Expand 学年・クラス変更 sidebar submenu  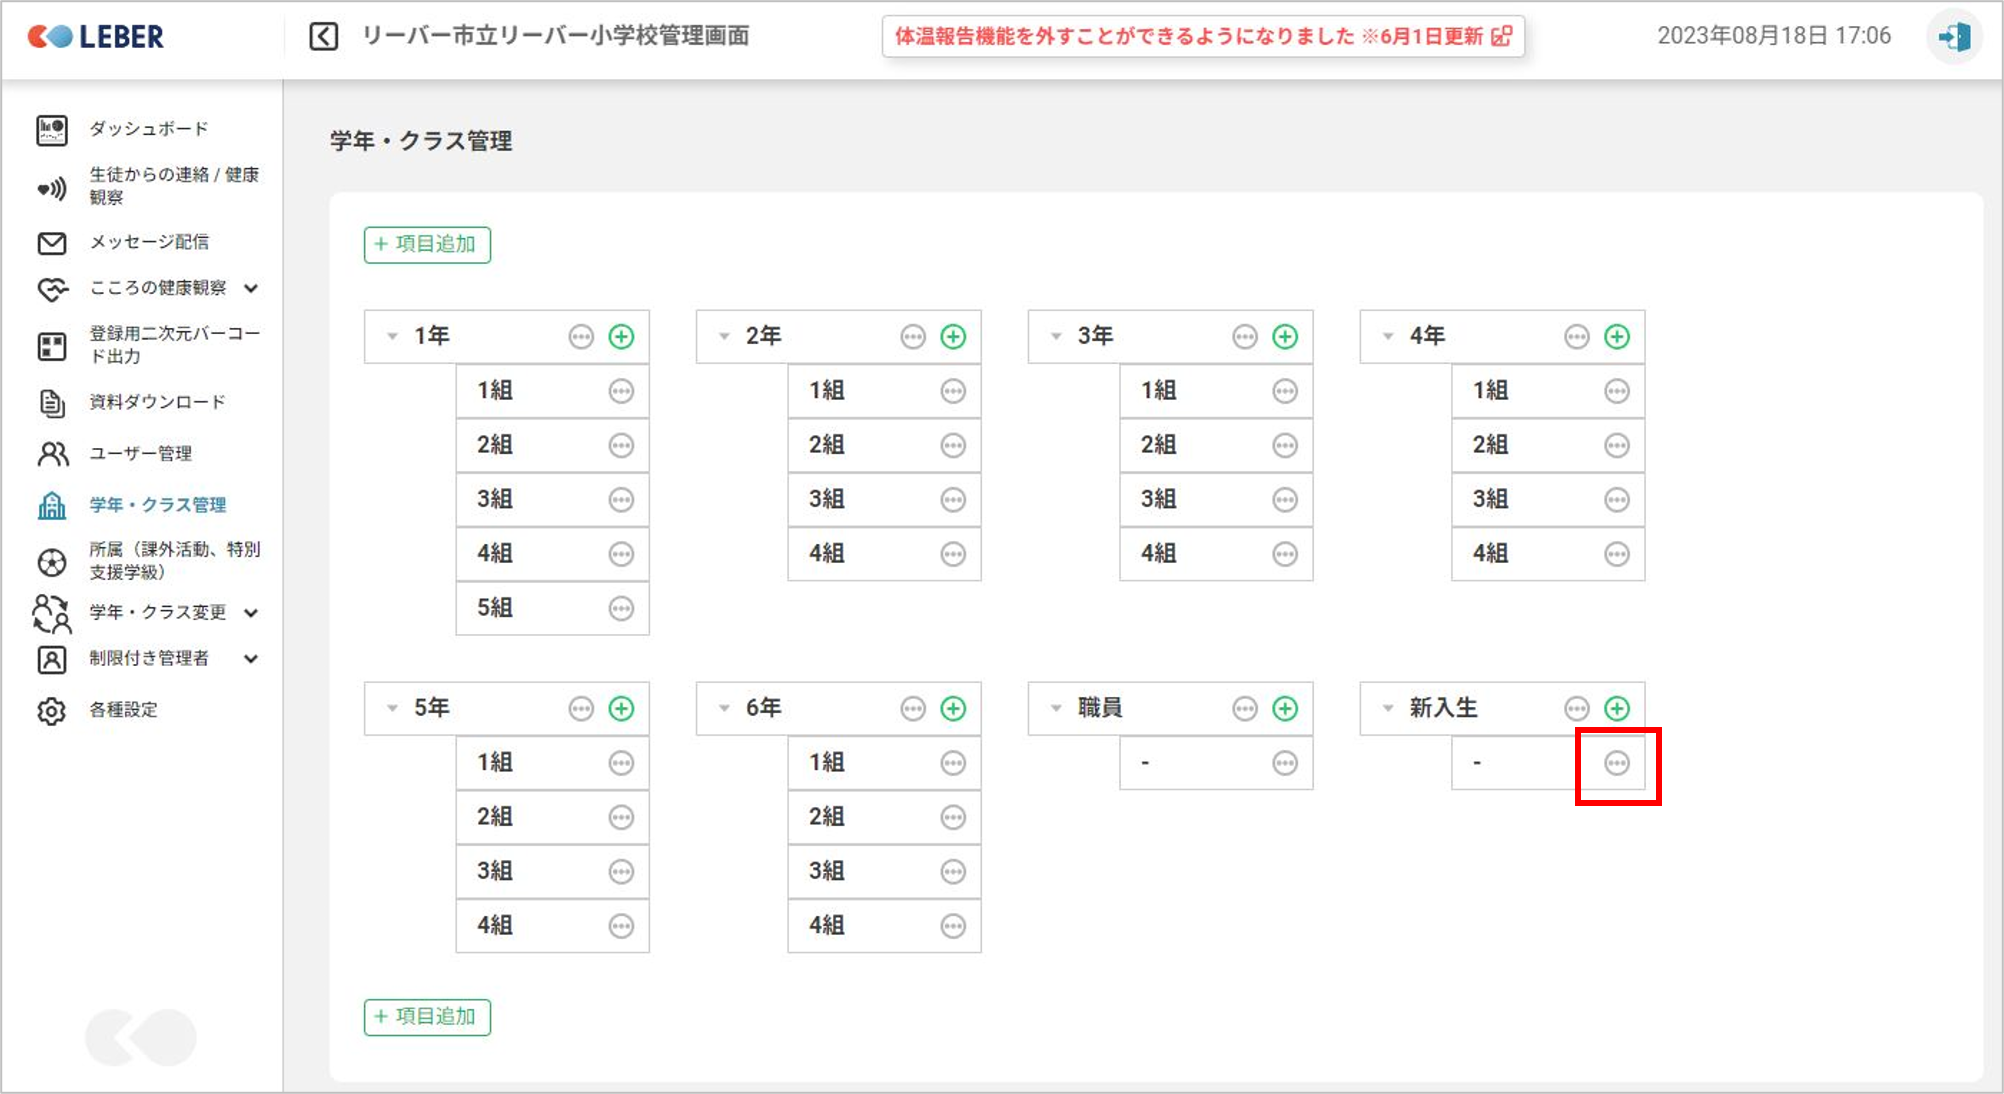(x=251, y=613)
